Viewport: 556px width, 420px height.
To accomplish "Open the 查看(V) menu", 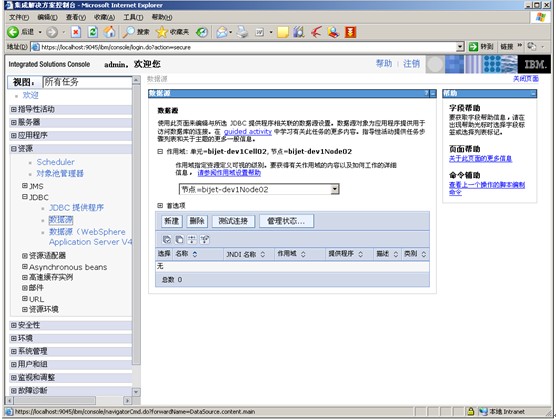I will tap(76, 17).
